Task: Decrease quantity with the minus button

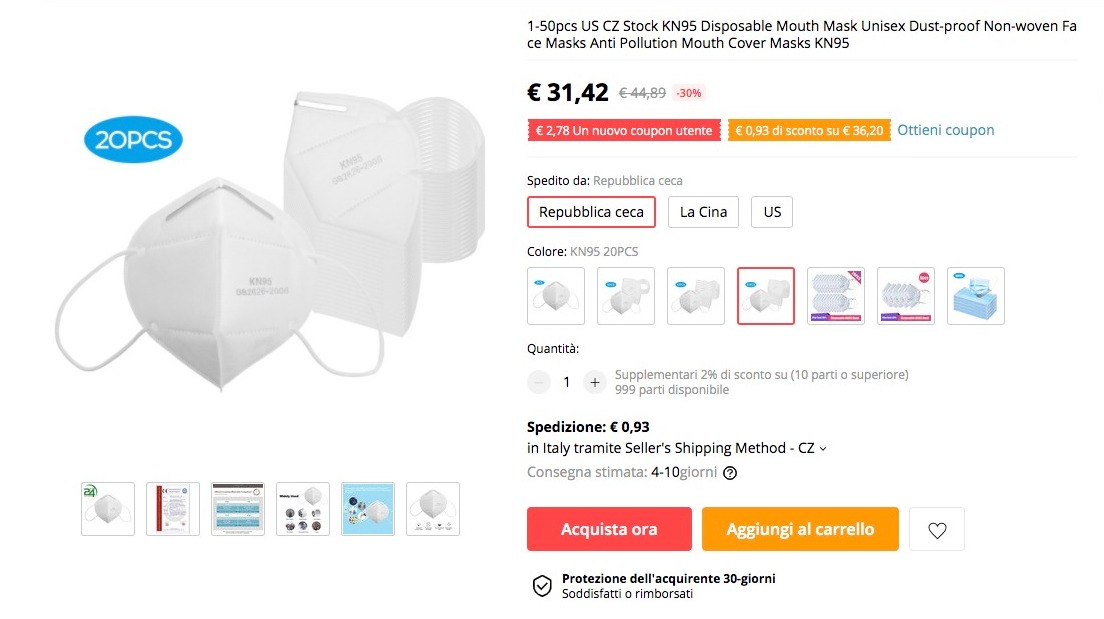Action: [x=539, y=382]
